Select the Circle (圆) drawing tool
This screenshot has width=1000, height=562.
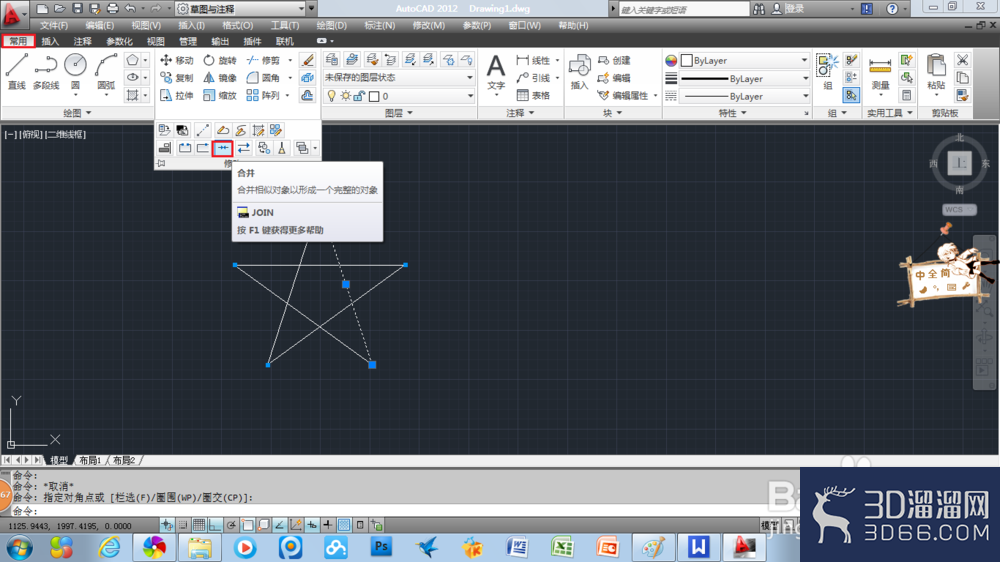(x=75, y=71)
